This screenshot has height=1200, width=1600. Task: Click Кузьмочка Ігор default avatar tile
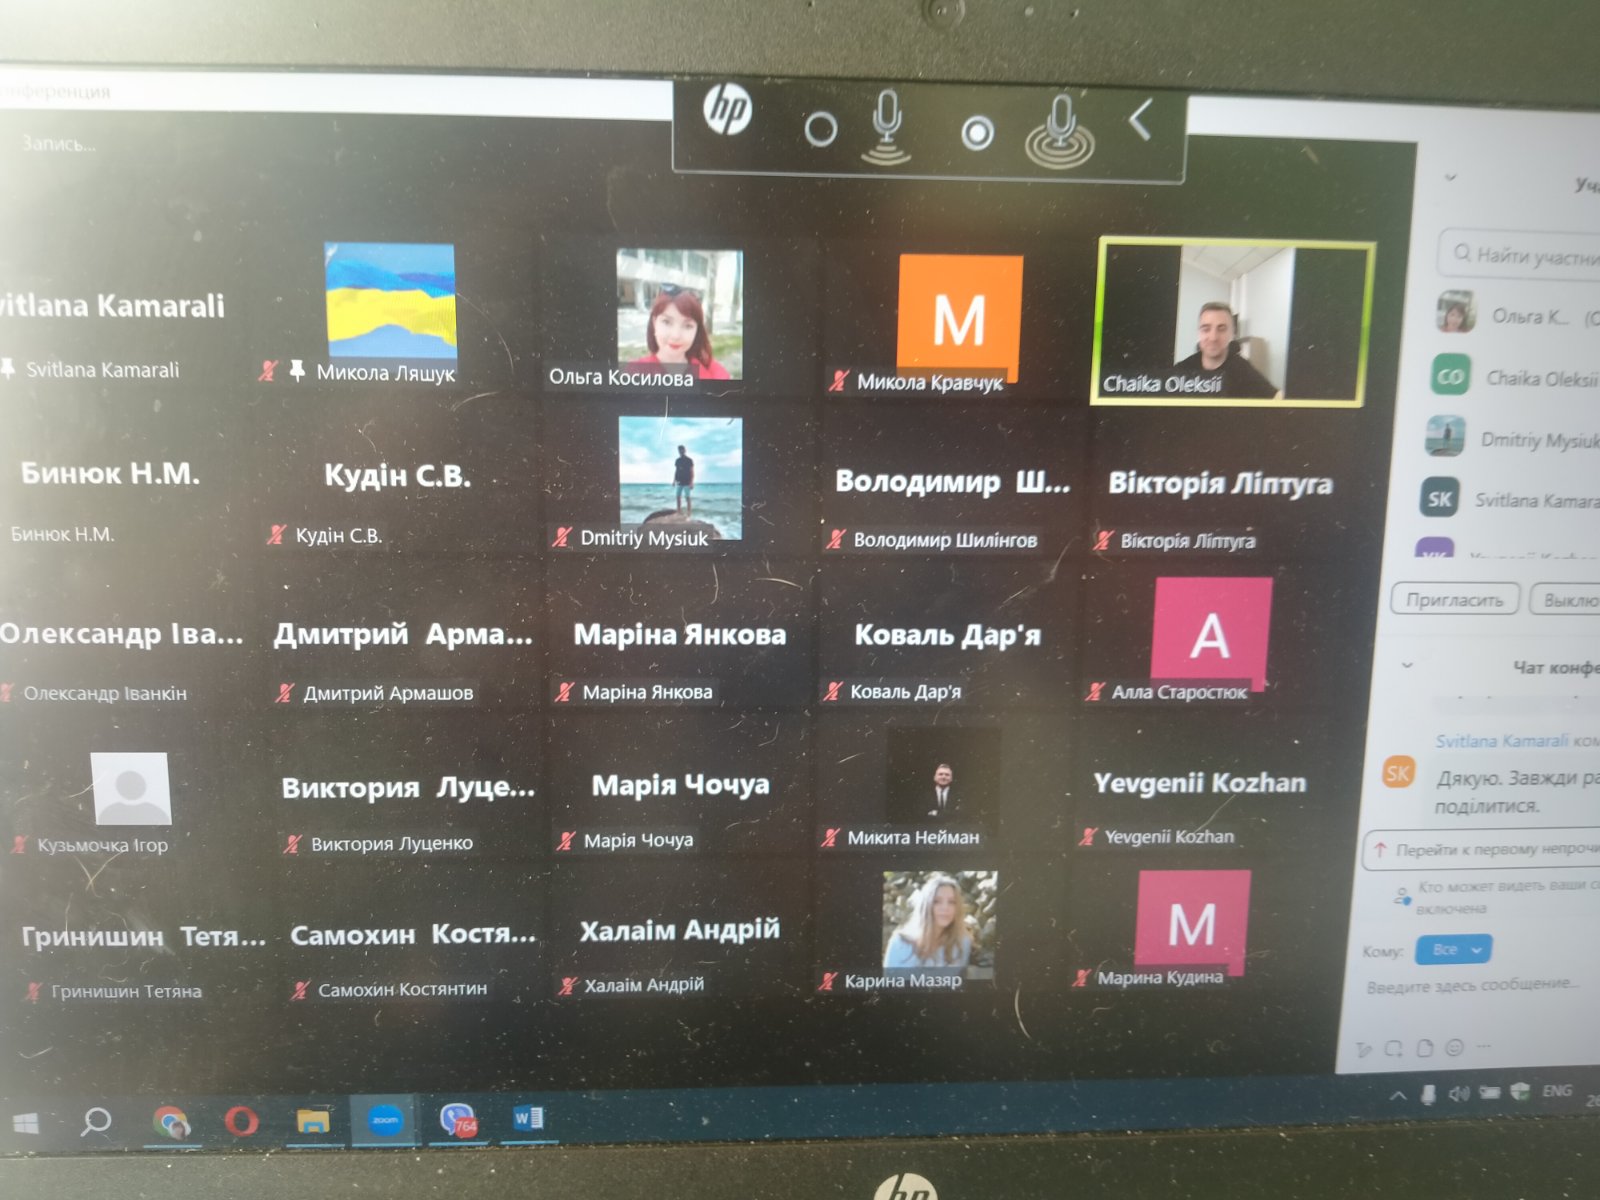(131, 789)
